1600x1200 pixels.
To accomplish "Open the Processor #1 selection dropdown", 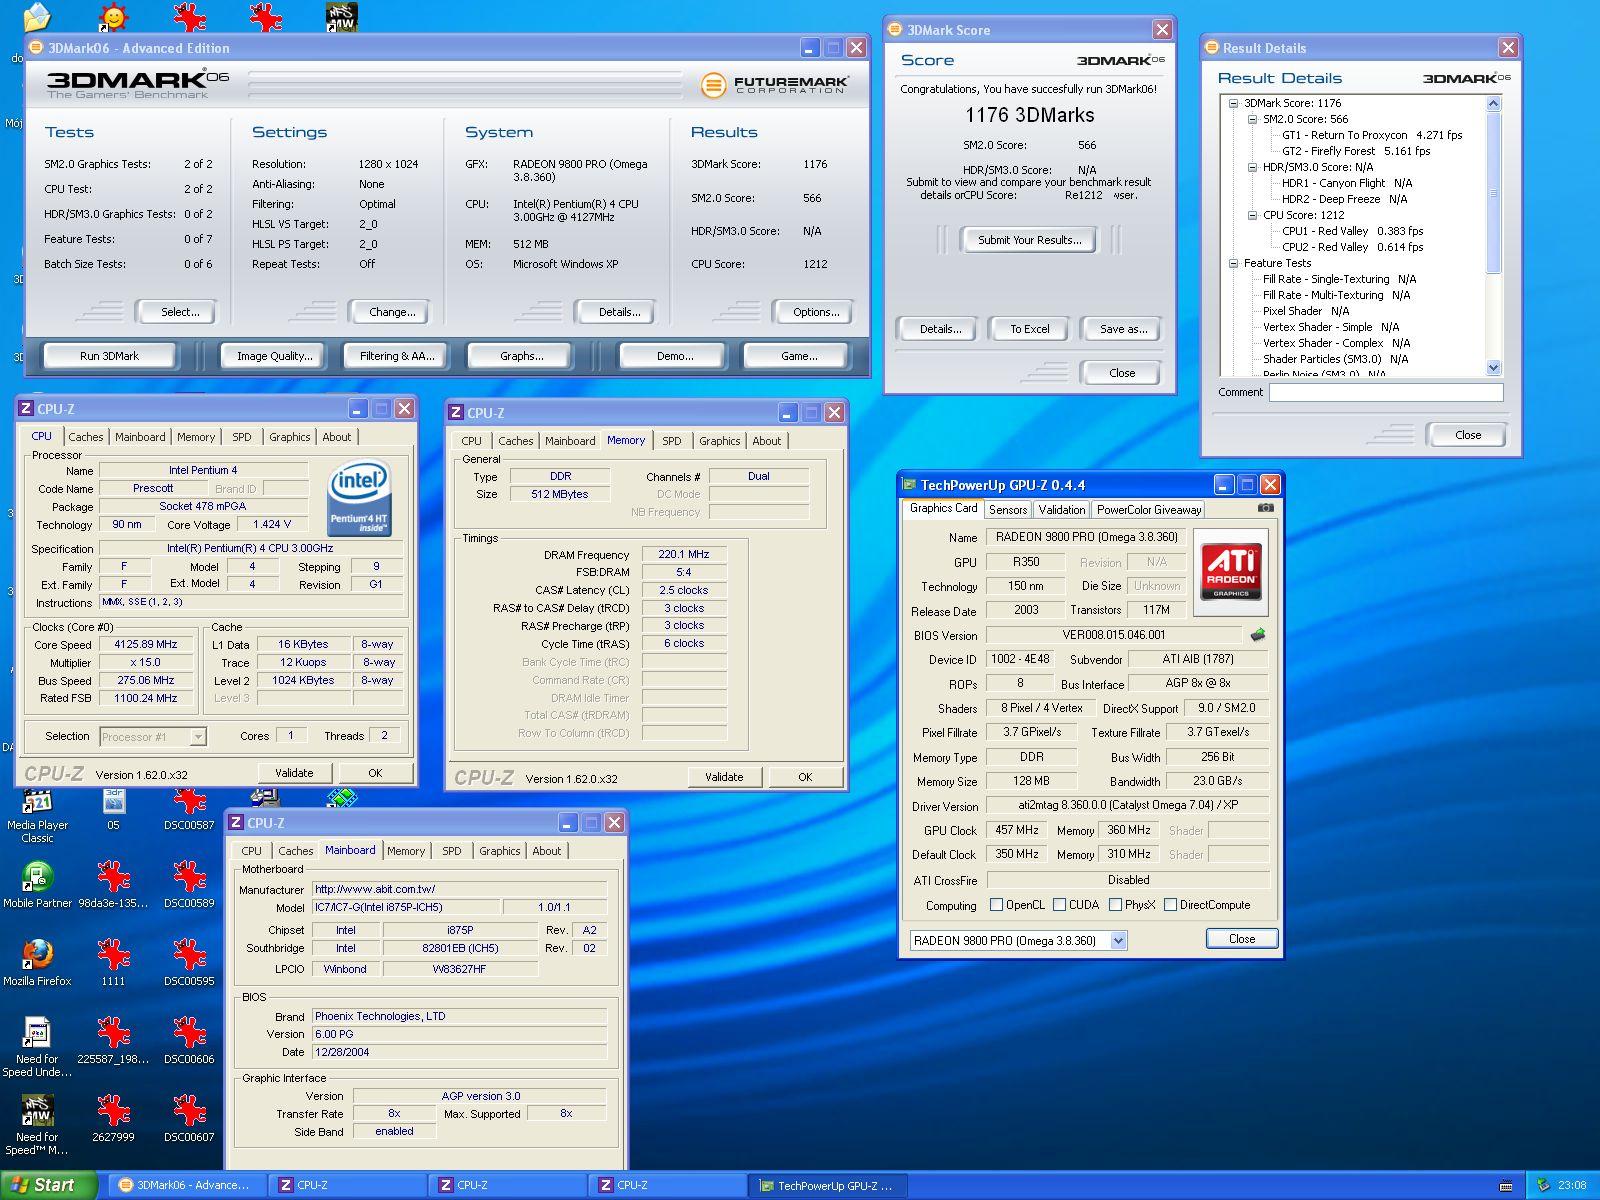I will click(x=198, y=737).
